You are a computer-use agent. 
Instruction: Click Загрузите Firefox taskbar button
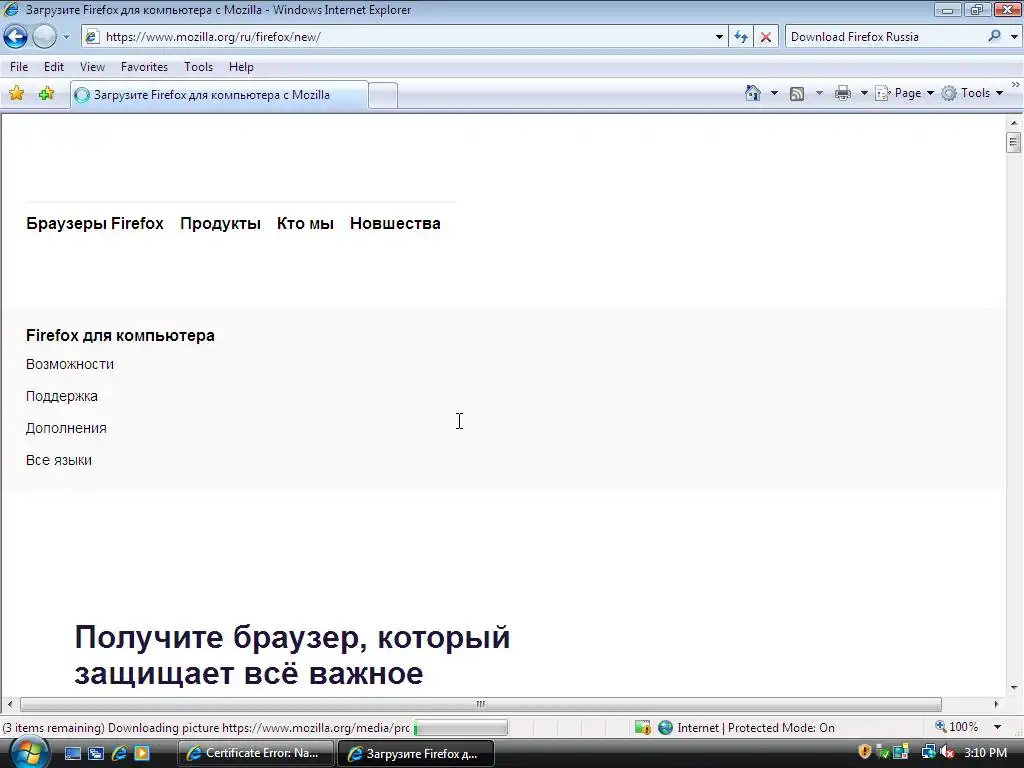pos(415,754)
